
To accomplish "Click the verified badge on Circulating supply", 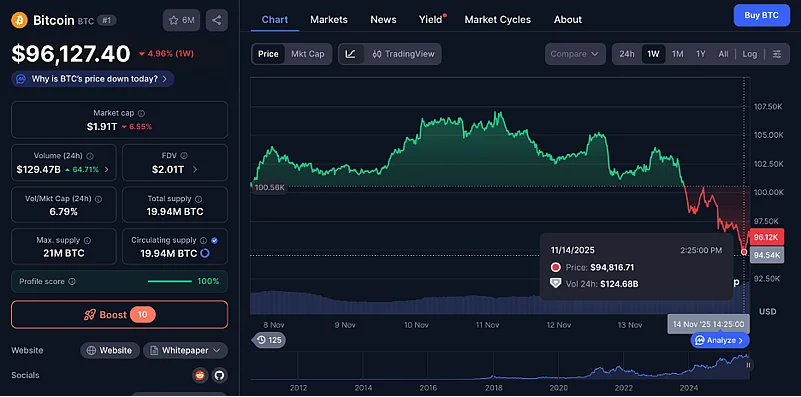I will pyautogui.click(x=215, y=240).
